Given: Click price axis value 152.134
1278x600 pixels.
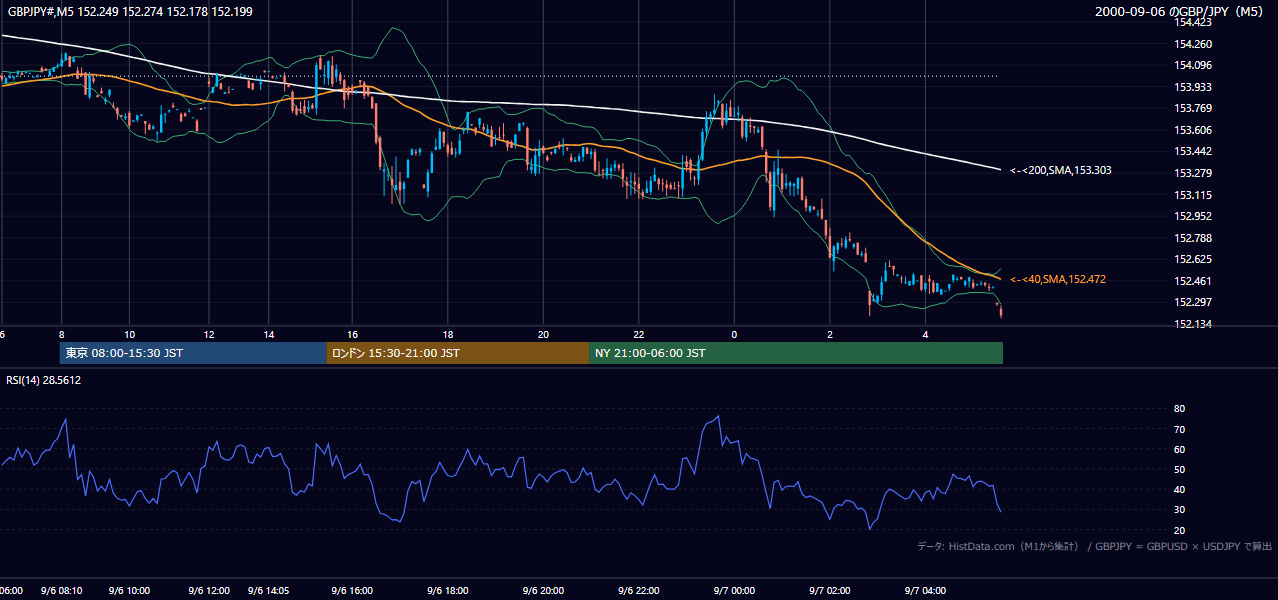Looking at the screenshot, I should (x=1193, y=324).
